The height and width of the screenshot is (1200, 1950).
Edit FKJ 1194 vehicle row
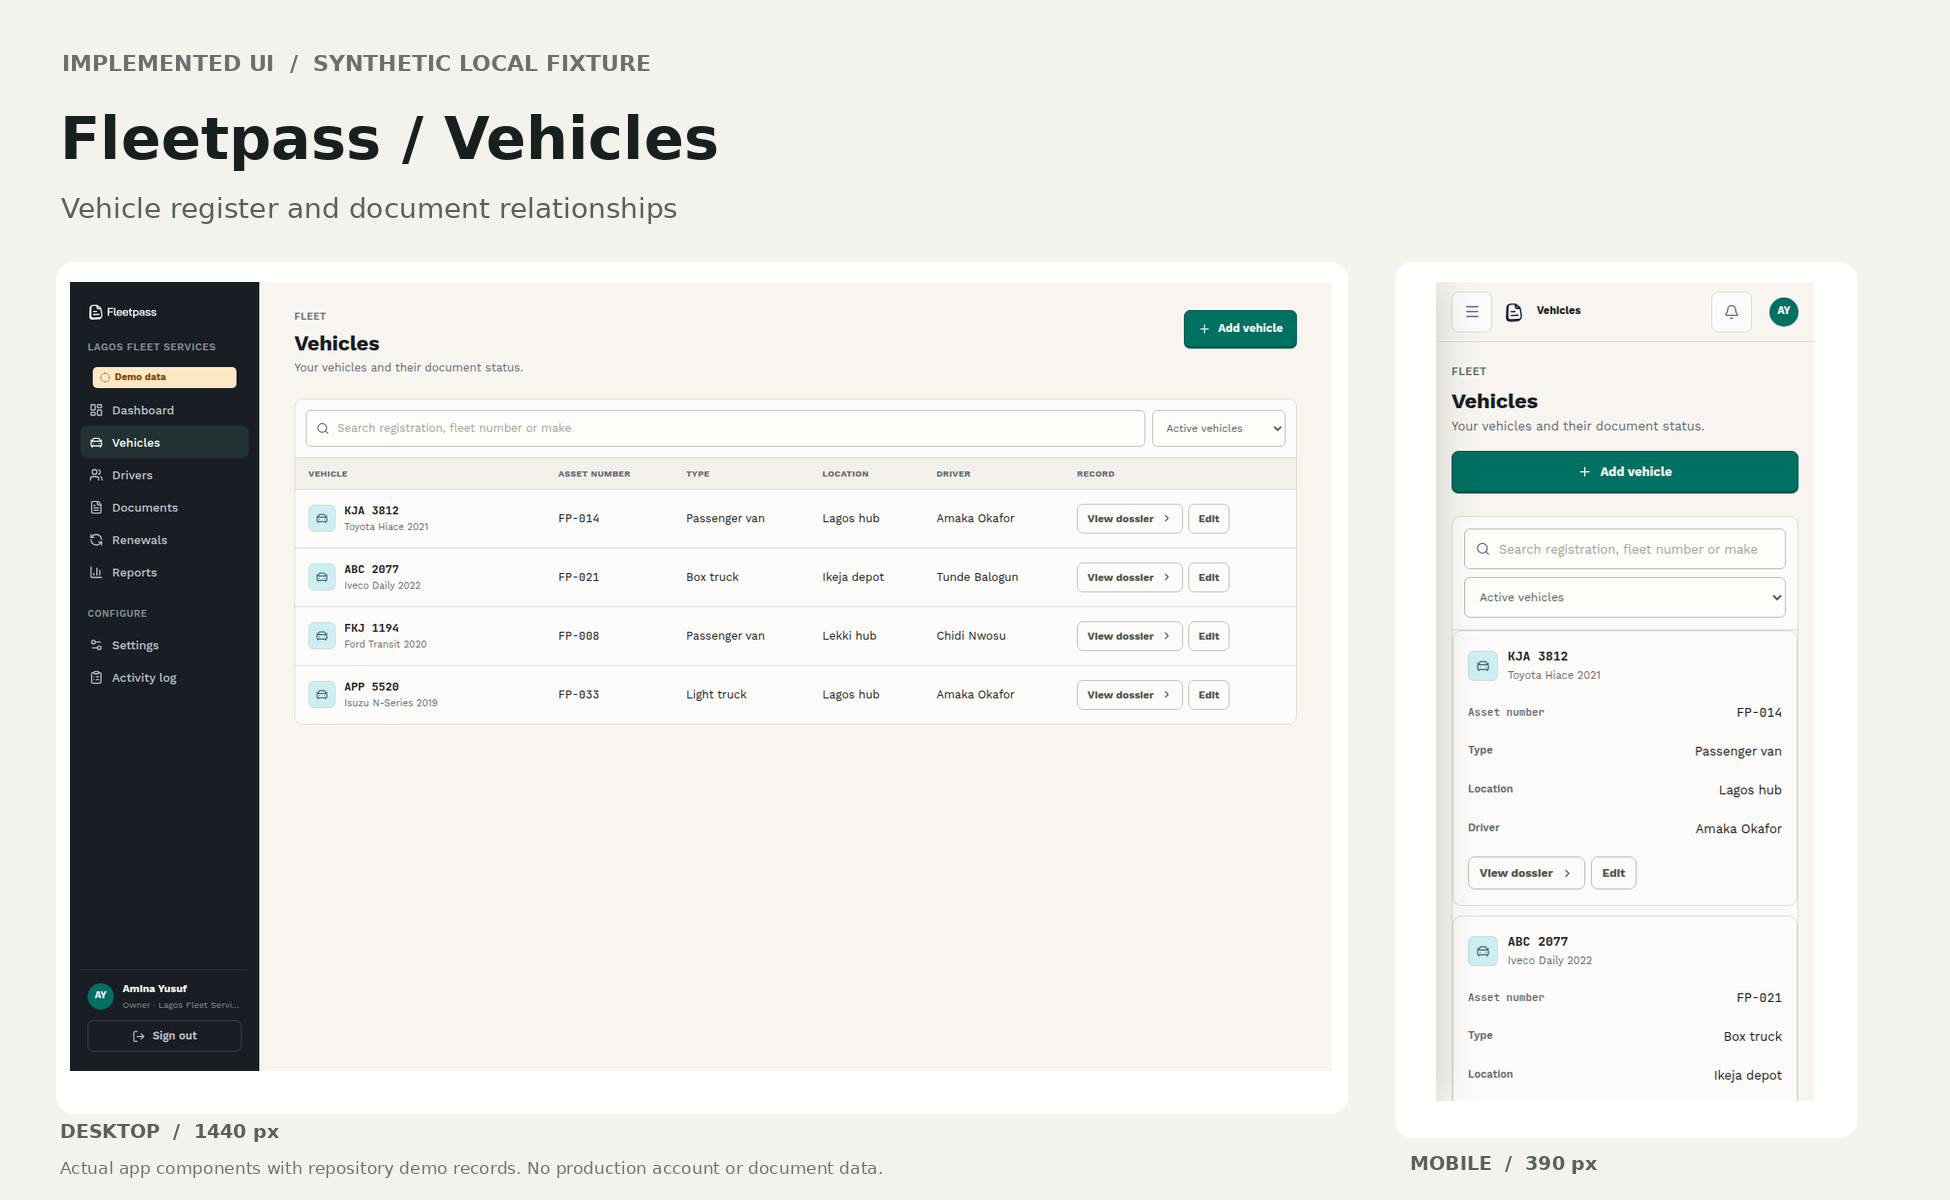click(x=1208, y=636)
